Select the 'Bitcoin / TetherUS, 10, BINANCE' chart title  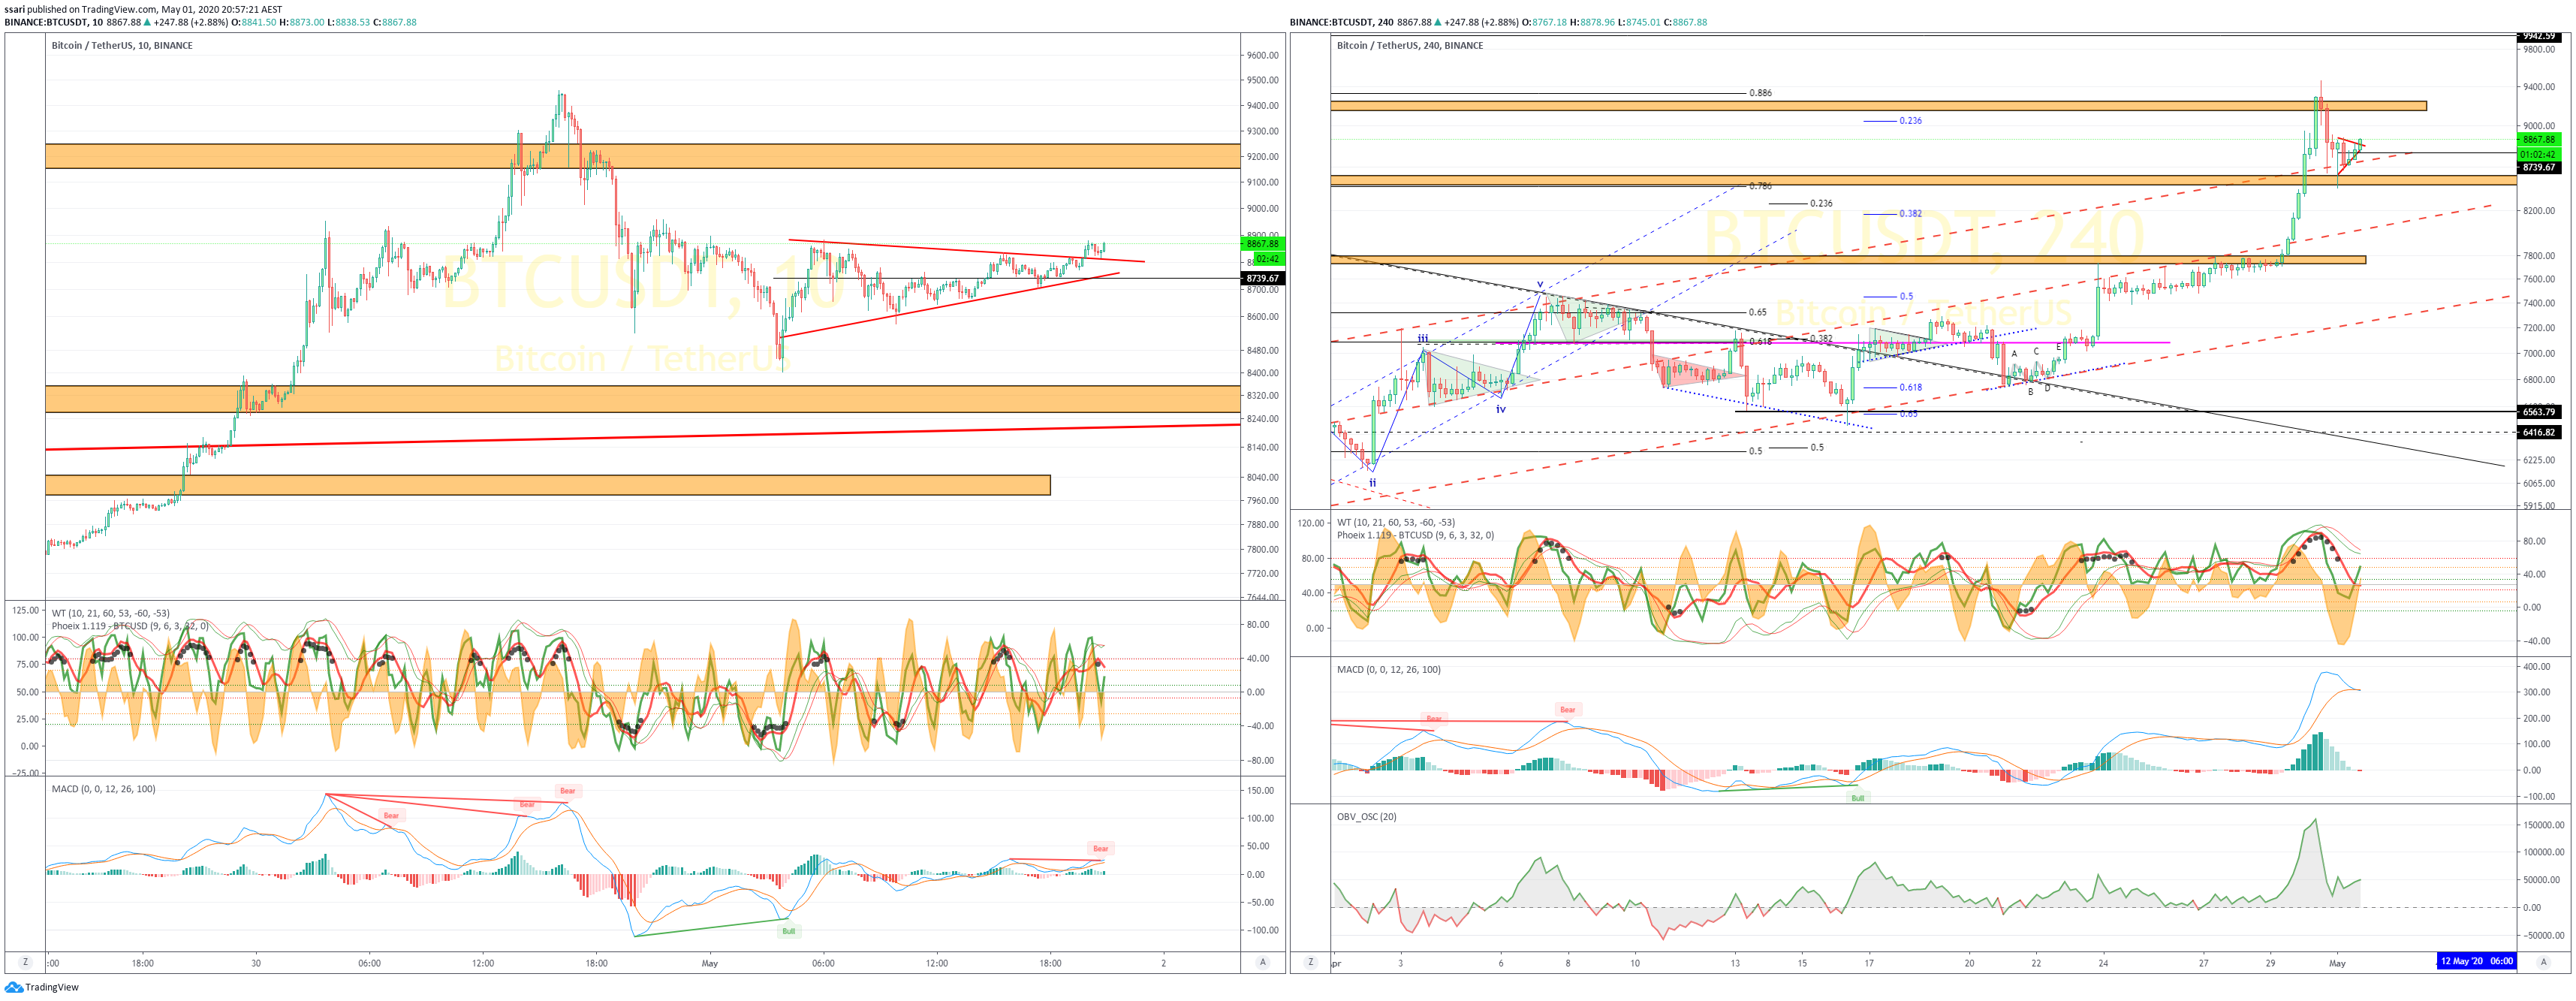click(122, 45)
